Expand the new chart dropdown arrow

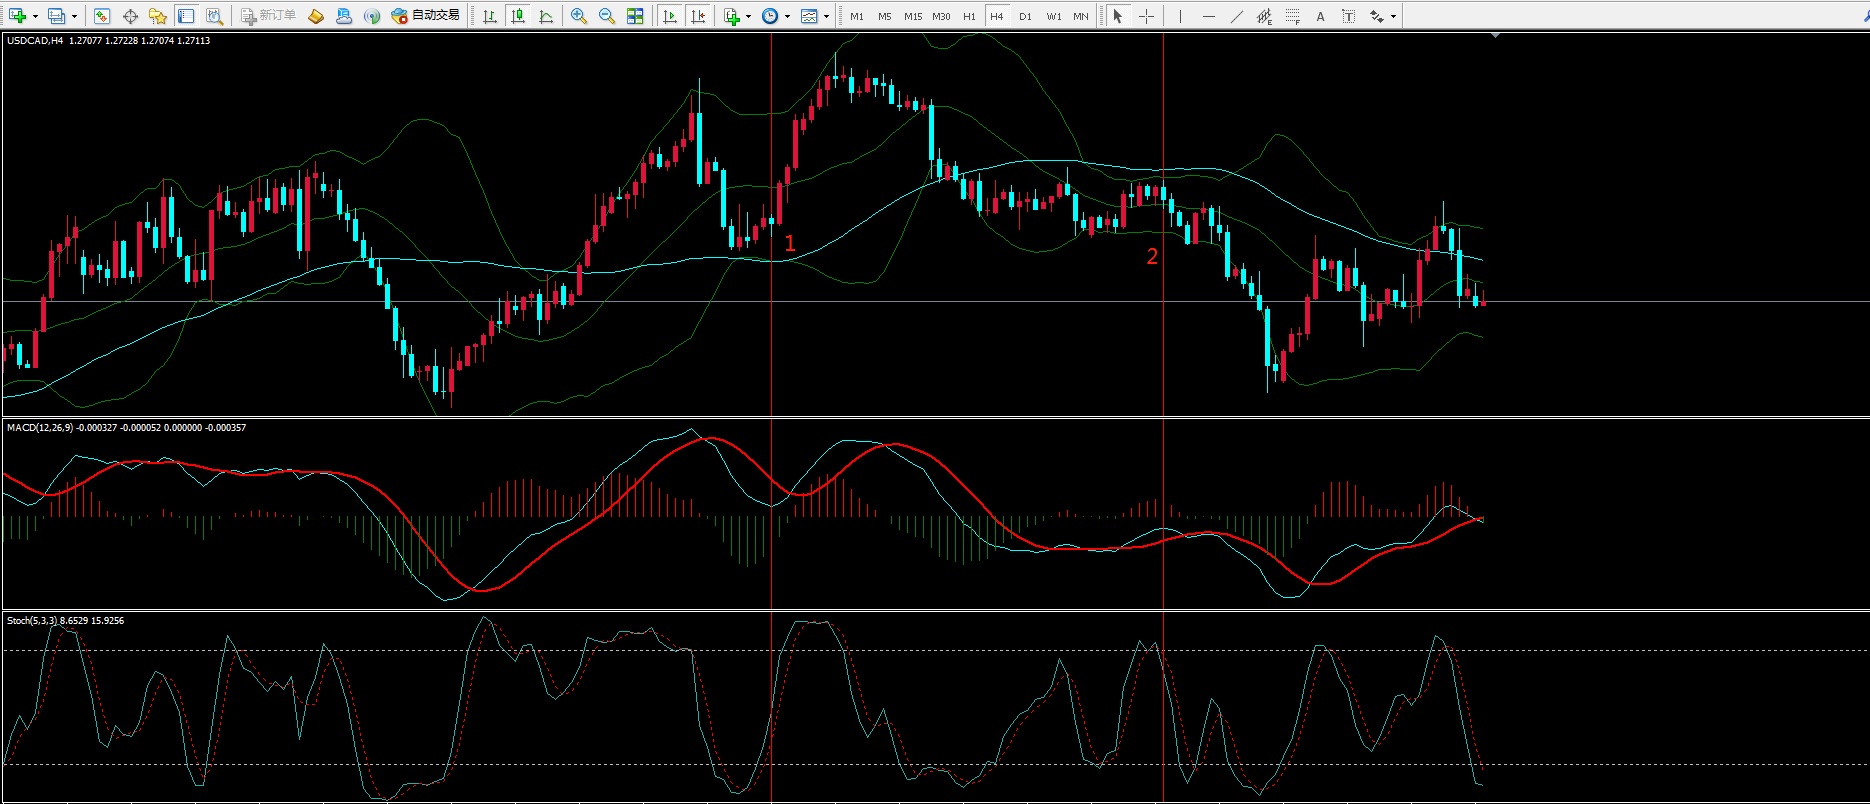(x=35, y=16)
